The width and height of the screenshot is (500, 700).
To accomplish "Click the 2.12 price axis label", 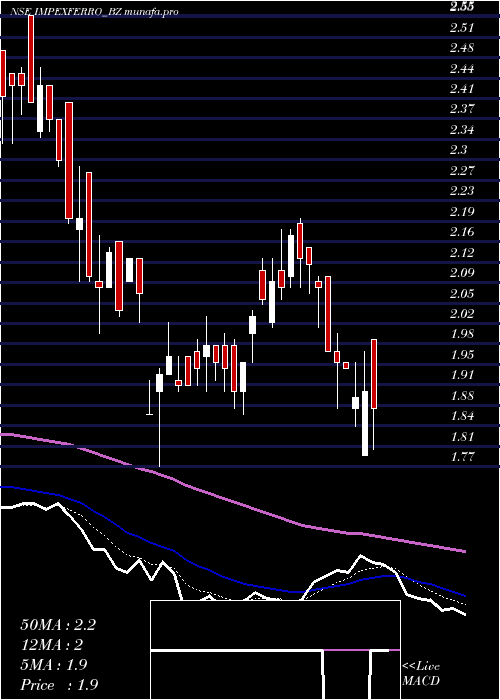I will click(x=462, y=252).
